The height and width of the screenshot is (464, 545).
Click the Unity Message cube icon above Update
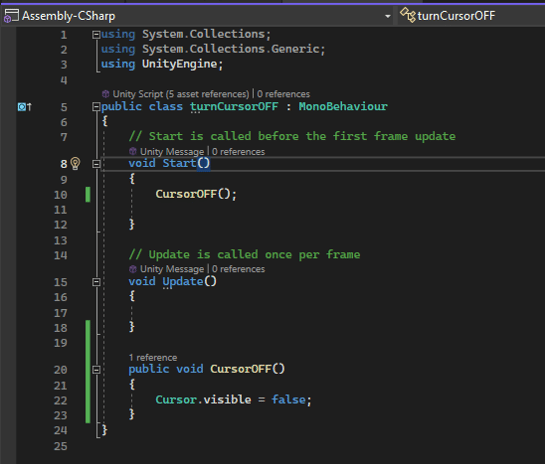pyautogui.click(x=133, y=269)
